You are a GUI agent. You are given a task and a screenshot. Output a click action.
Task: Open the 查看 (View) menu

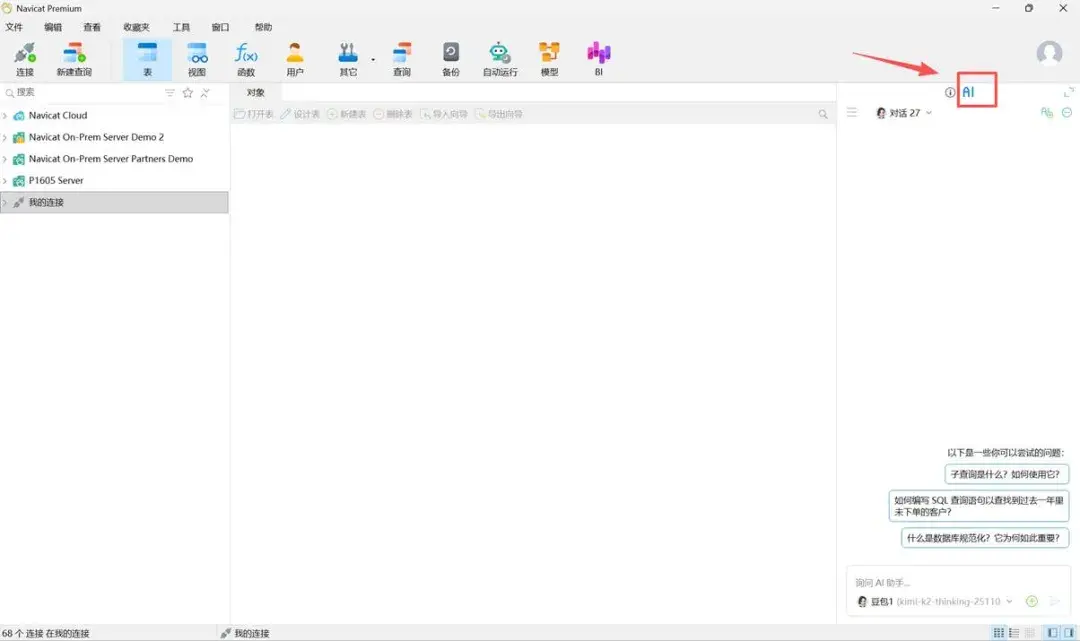[x=92, y=27]
